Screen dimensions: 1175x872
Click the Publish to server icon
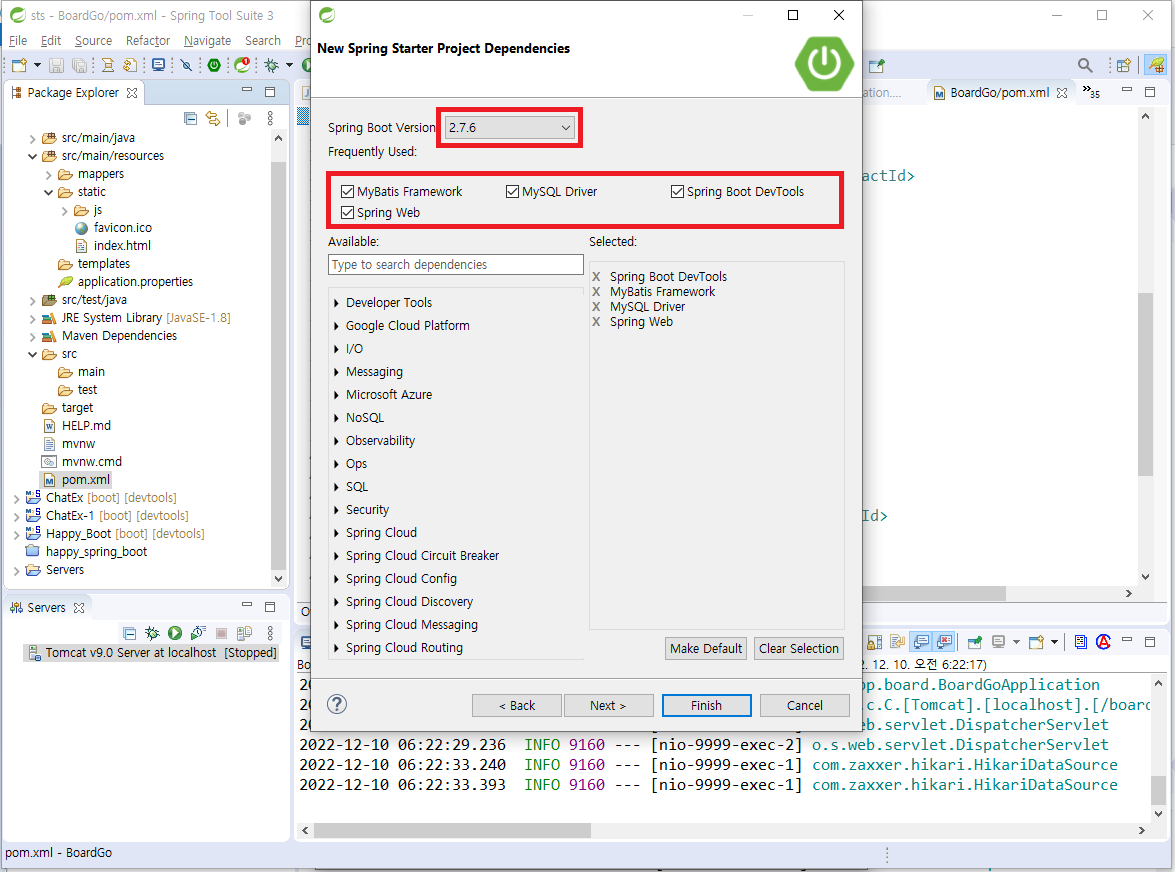pos(244,633)
